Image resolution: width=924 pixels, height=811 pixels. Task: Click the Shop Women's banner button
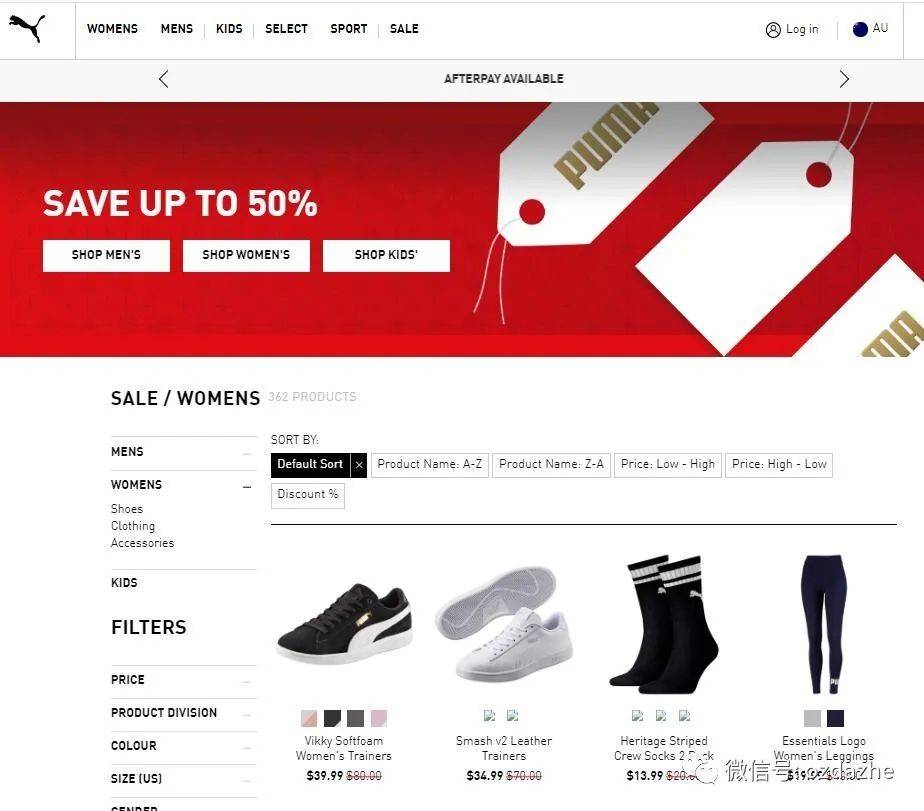click(x=246, y=255)
